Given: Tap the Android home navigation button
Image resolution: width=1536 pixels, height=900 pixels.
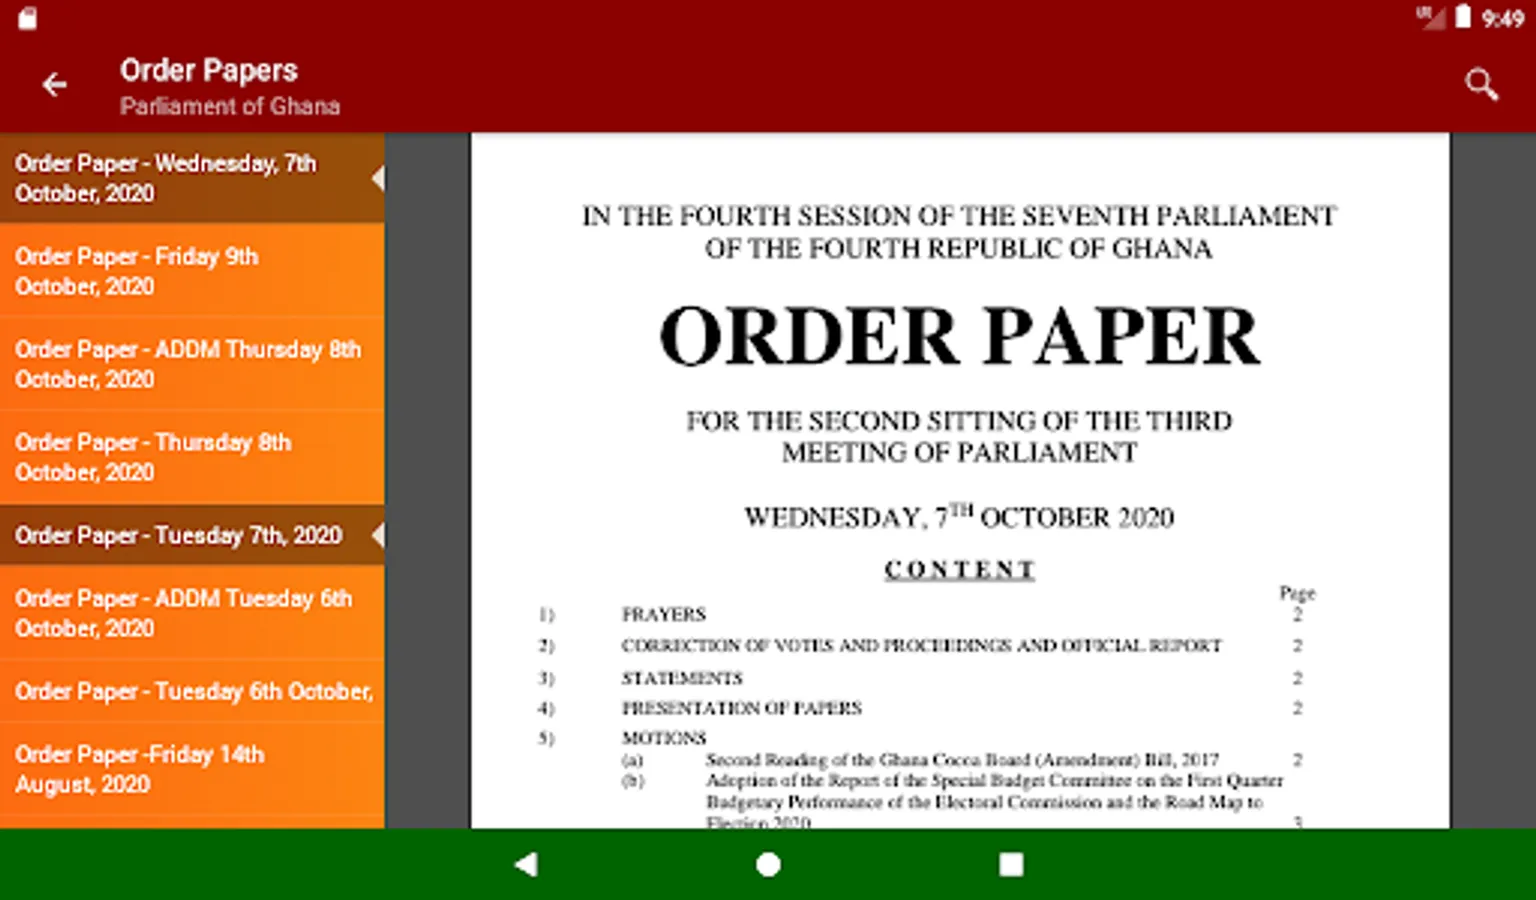Looking at the screenshot, I should (768, 865).
